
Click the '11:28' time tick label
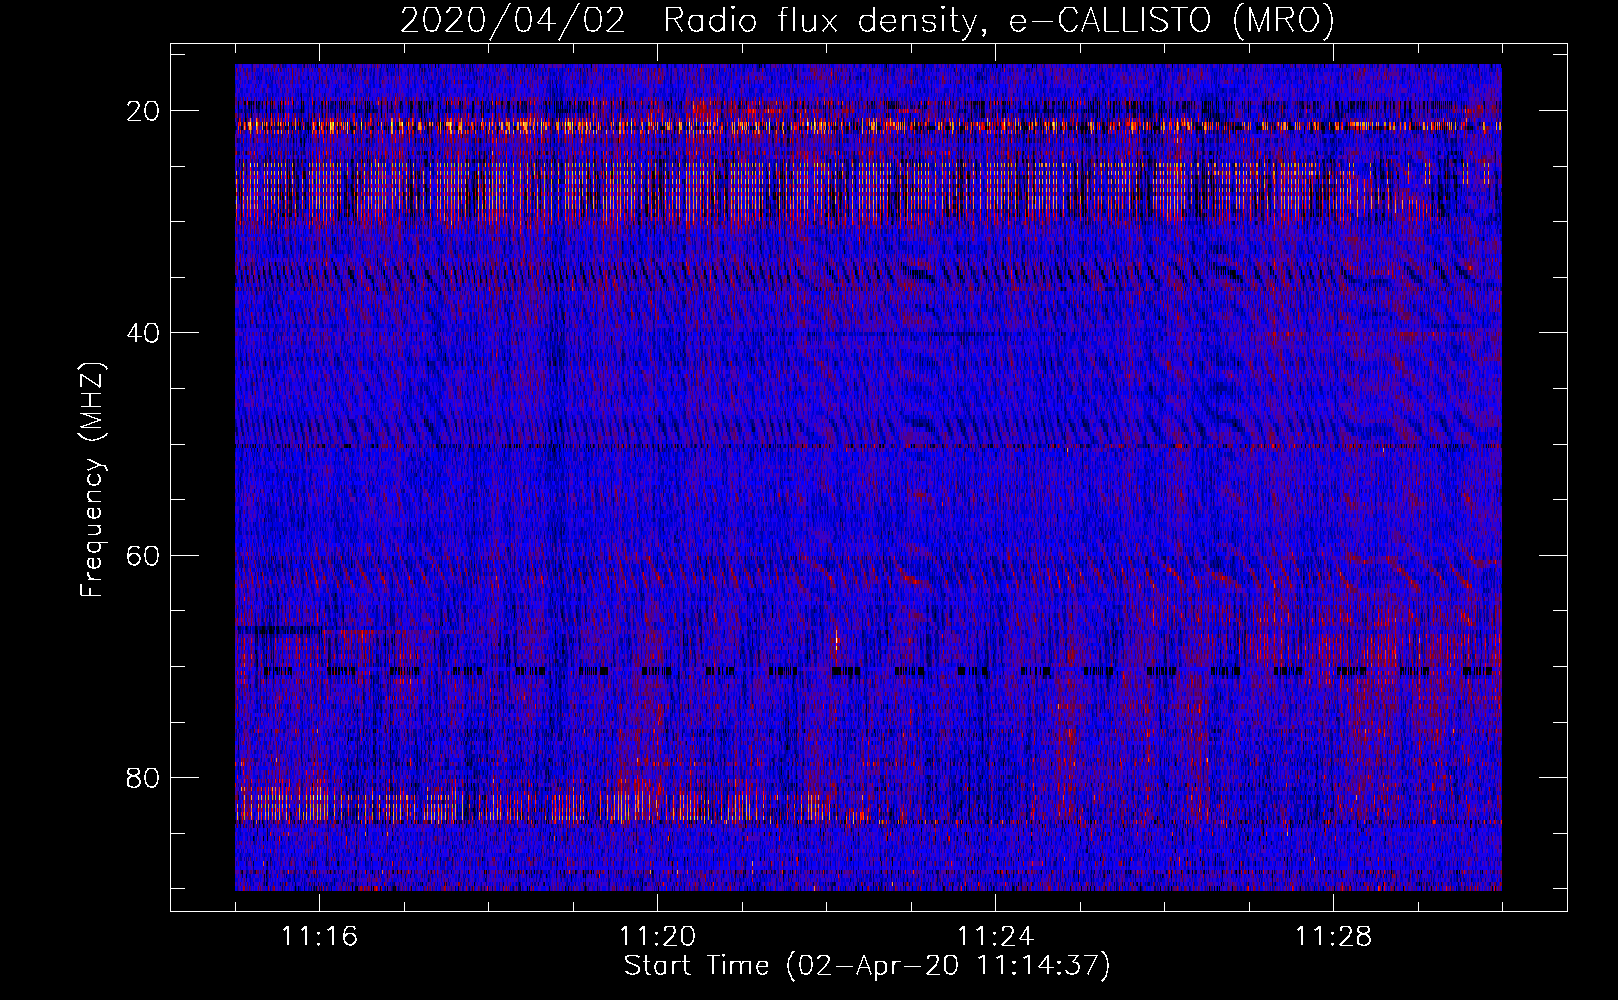(1334, 937)
